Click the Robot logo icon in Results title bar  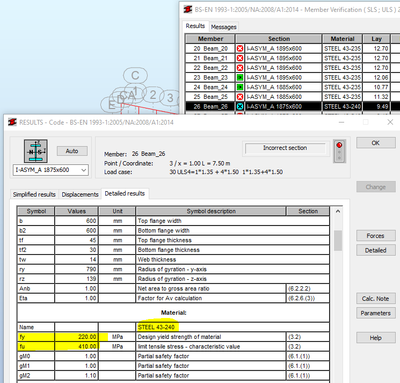[12, 122]
